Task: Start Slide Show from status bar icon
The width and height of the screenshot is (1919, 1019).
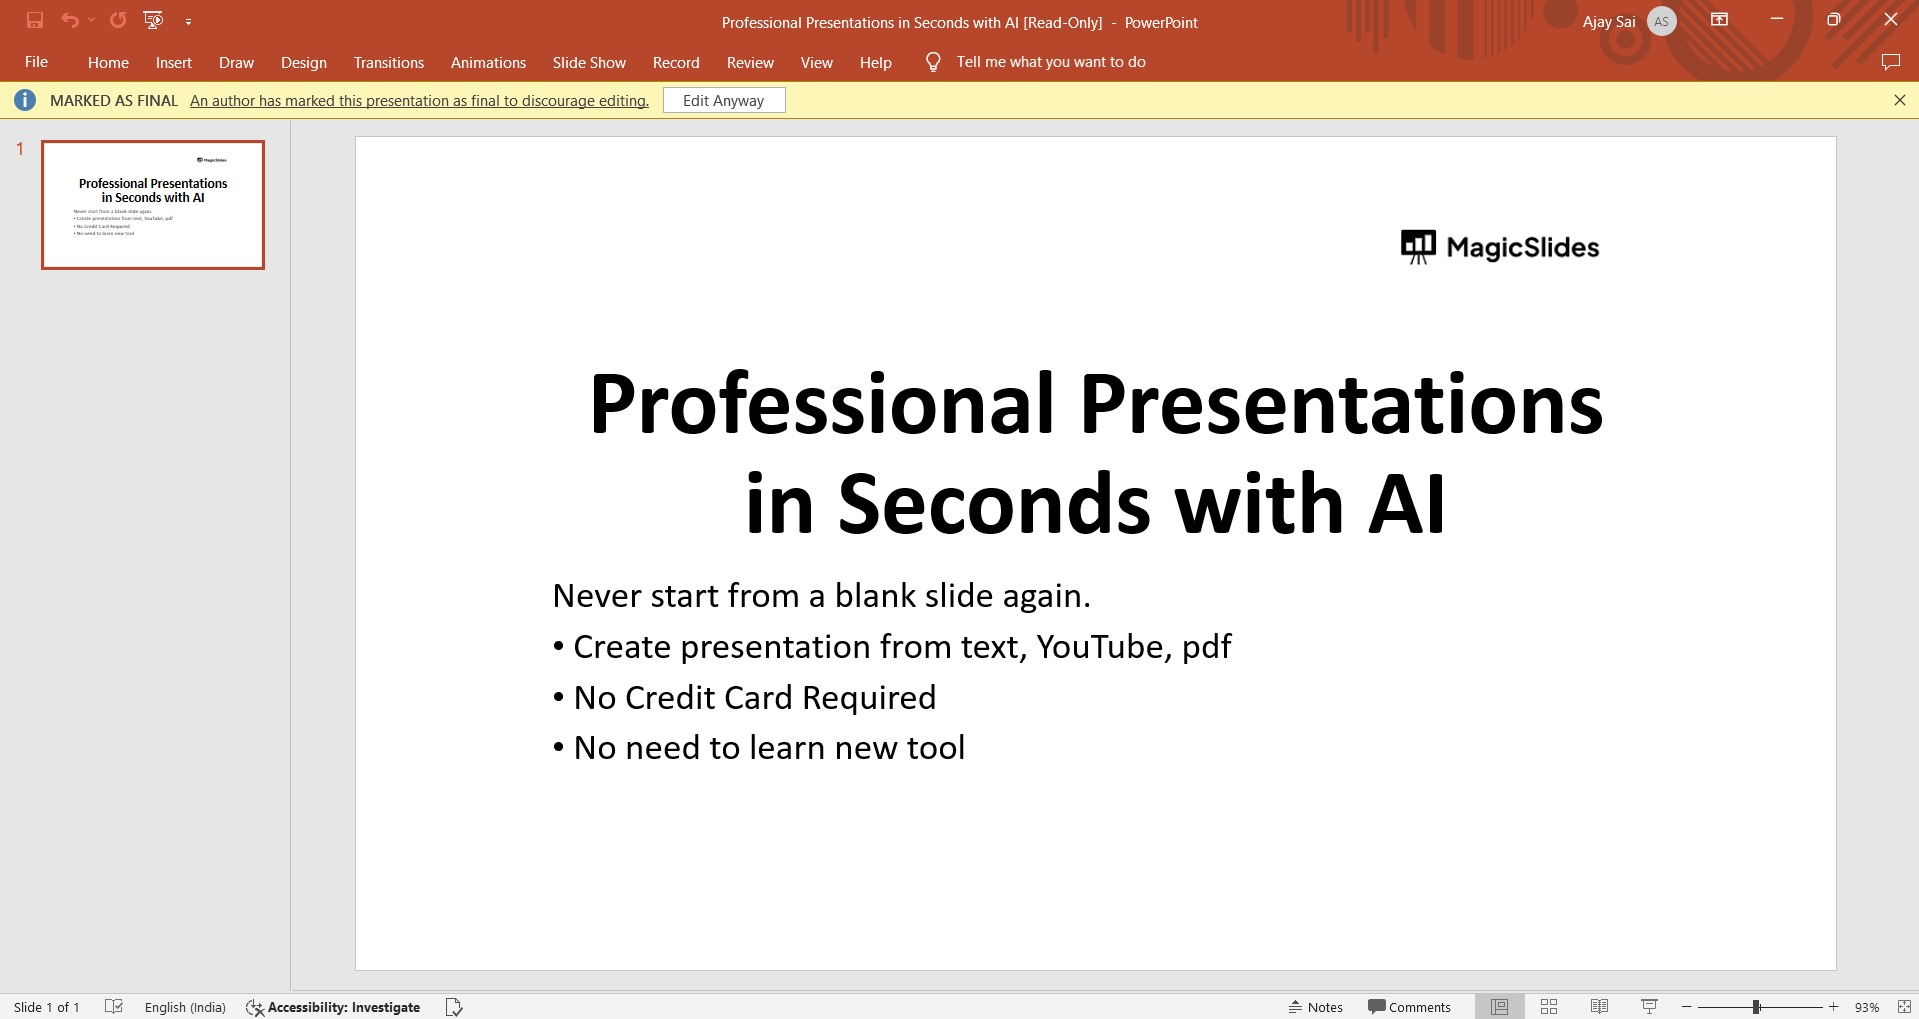Action: [1649, 1007]
